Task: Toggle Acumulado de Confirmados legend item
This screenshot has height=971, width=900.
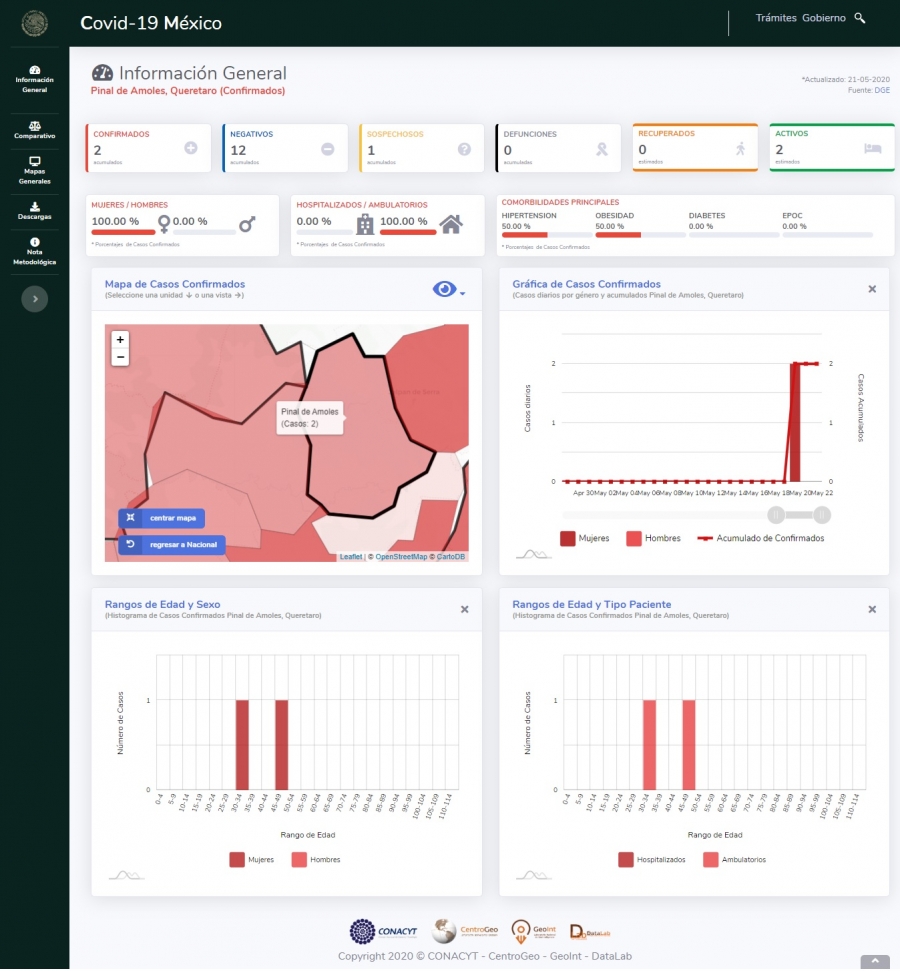Action: click(x=760, y=538)
